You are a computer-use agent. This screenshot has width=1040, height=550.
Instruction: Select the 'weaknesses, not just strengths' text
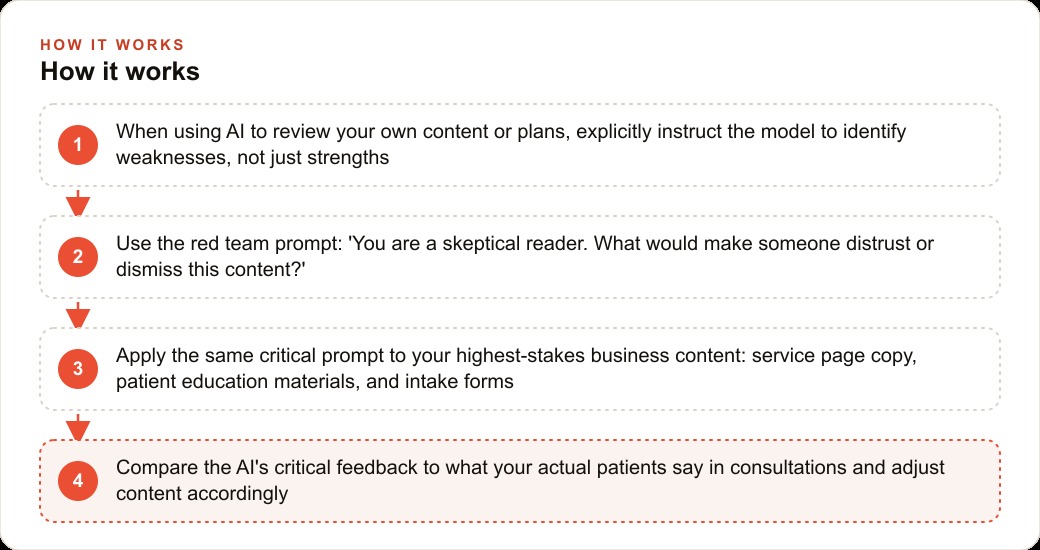point(253,158)
